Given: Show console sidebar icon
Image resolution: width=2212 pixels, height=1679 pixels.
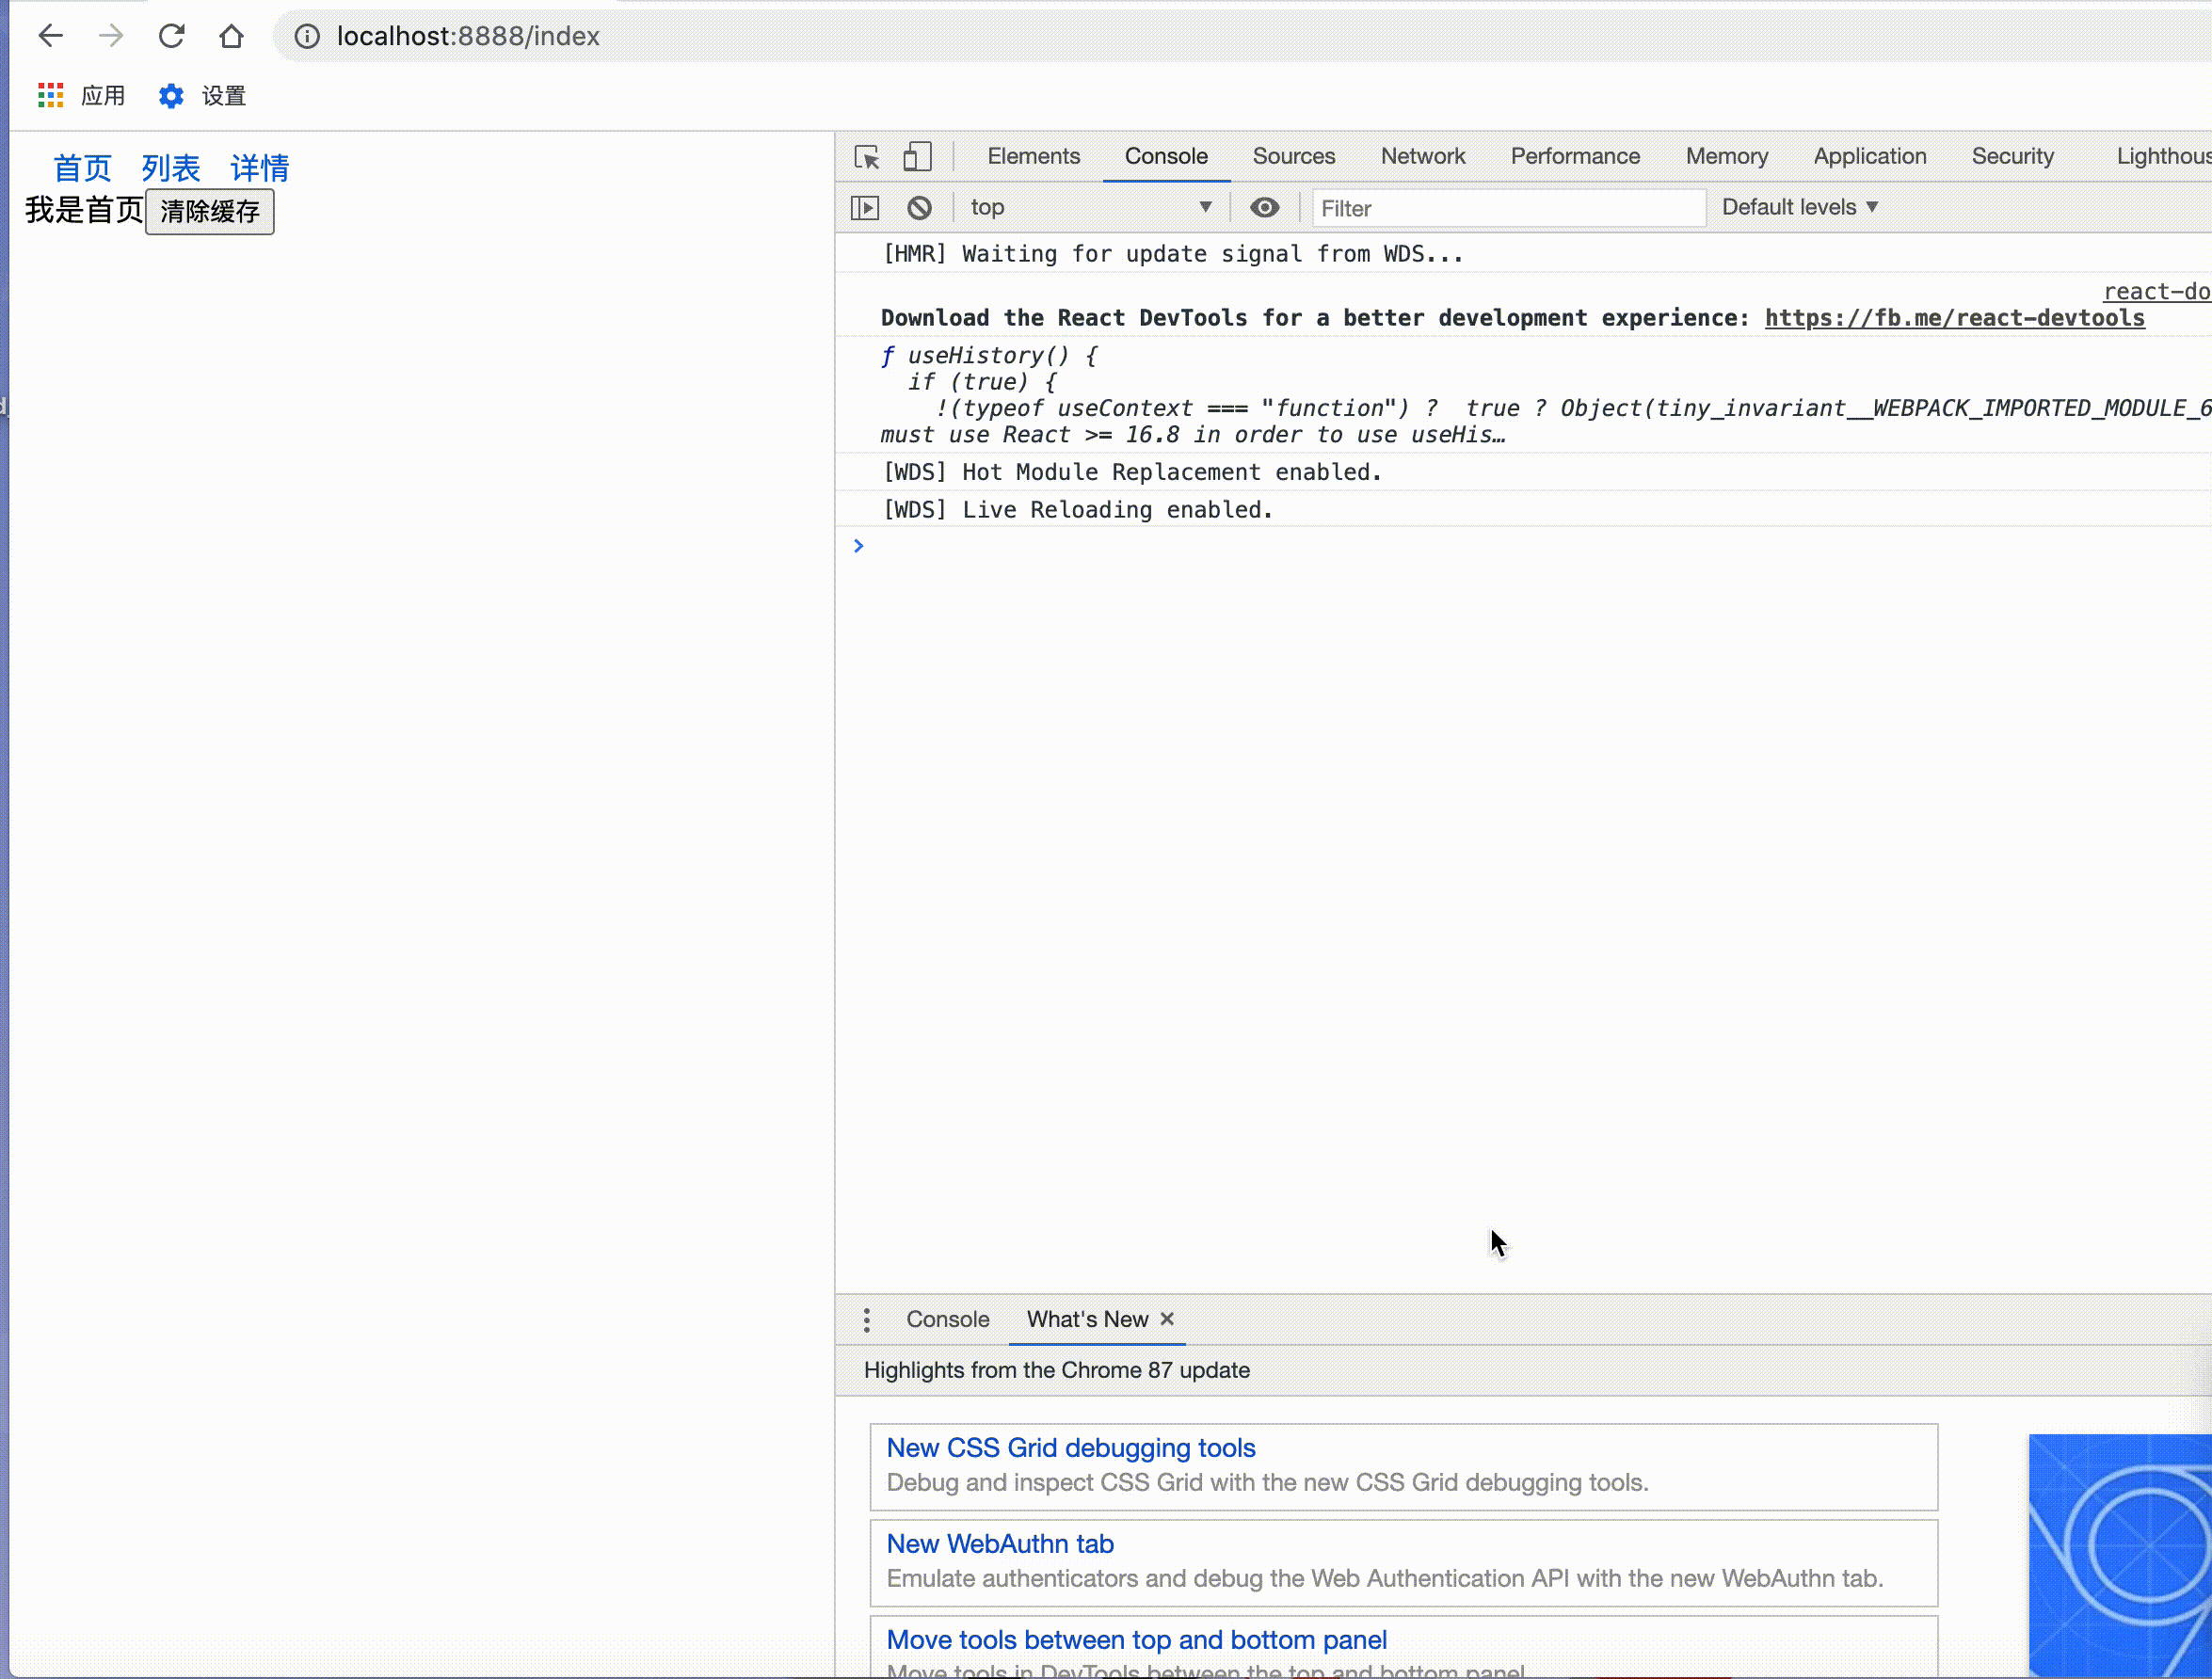Looking at the screenshot, I should 864,208.
